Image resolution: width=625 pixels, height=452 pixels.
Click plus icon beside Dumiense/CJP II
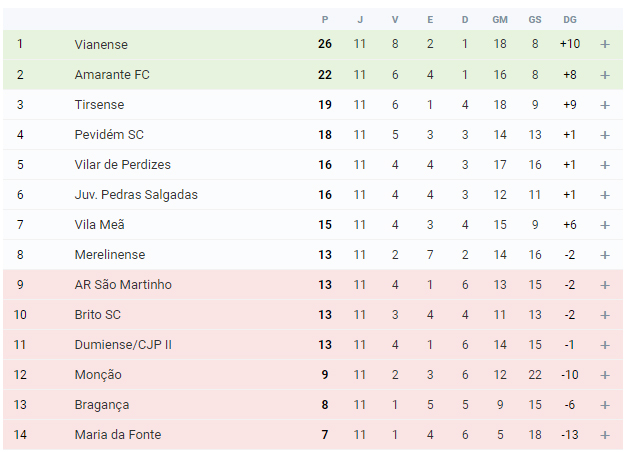point(605,345)
